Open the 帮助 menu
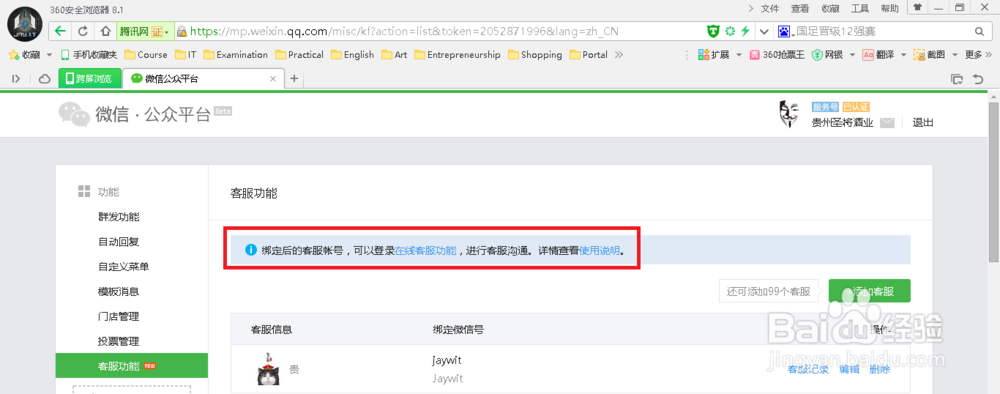Viewport: 1000px width, 394px height. click(890, 8)
